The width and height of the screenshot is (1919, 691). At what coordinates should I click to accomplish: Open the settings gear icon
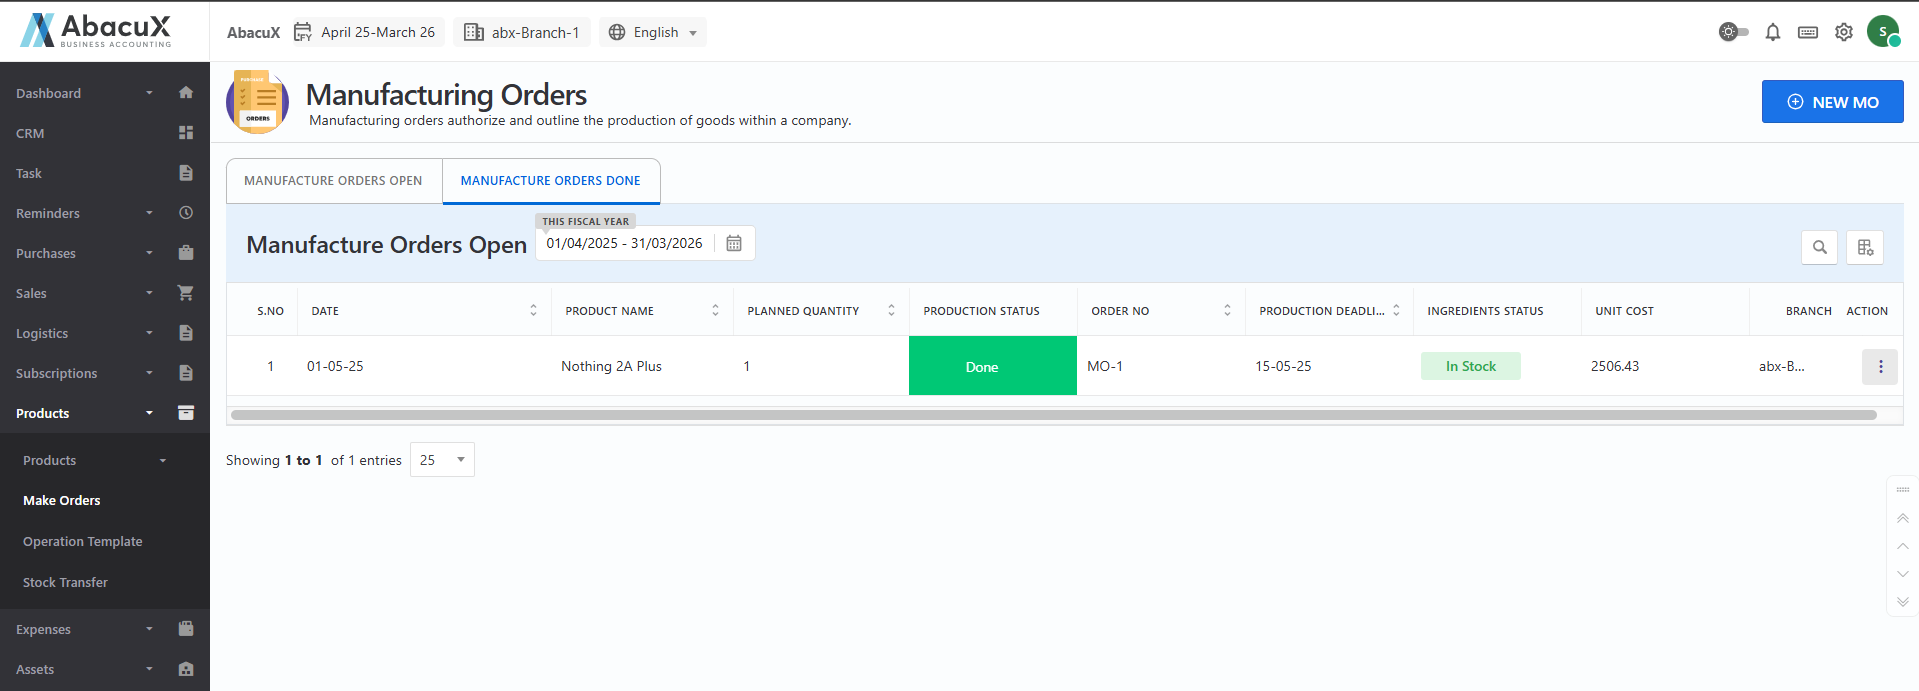[1843, 32]
